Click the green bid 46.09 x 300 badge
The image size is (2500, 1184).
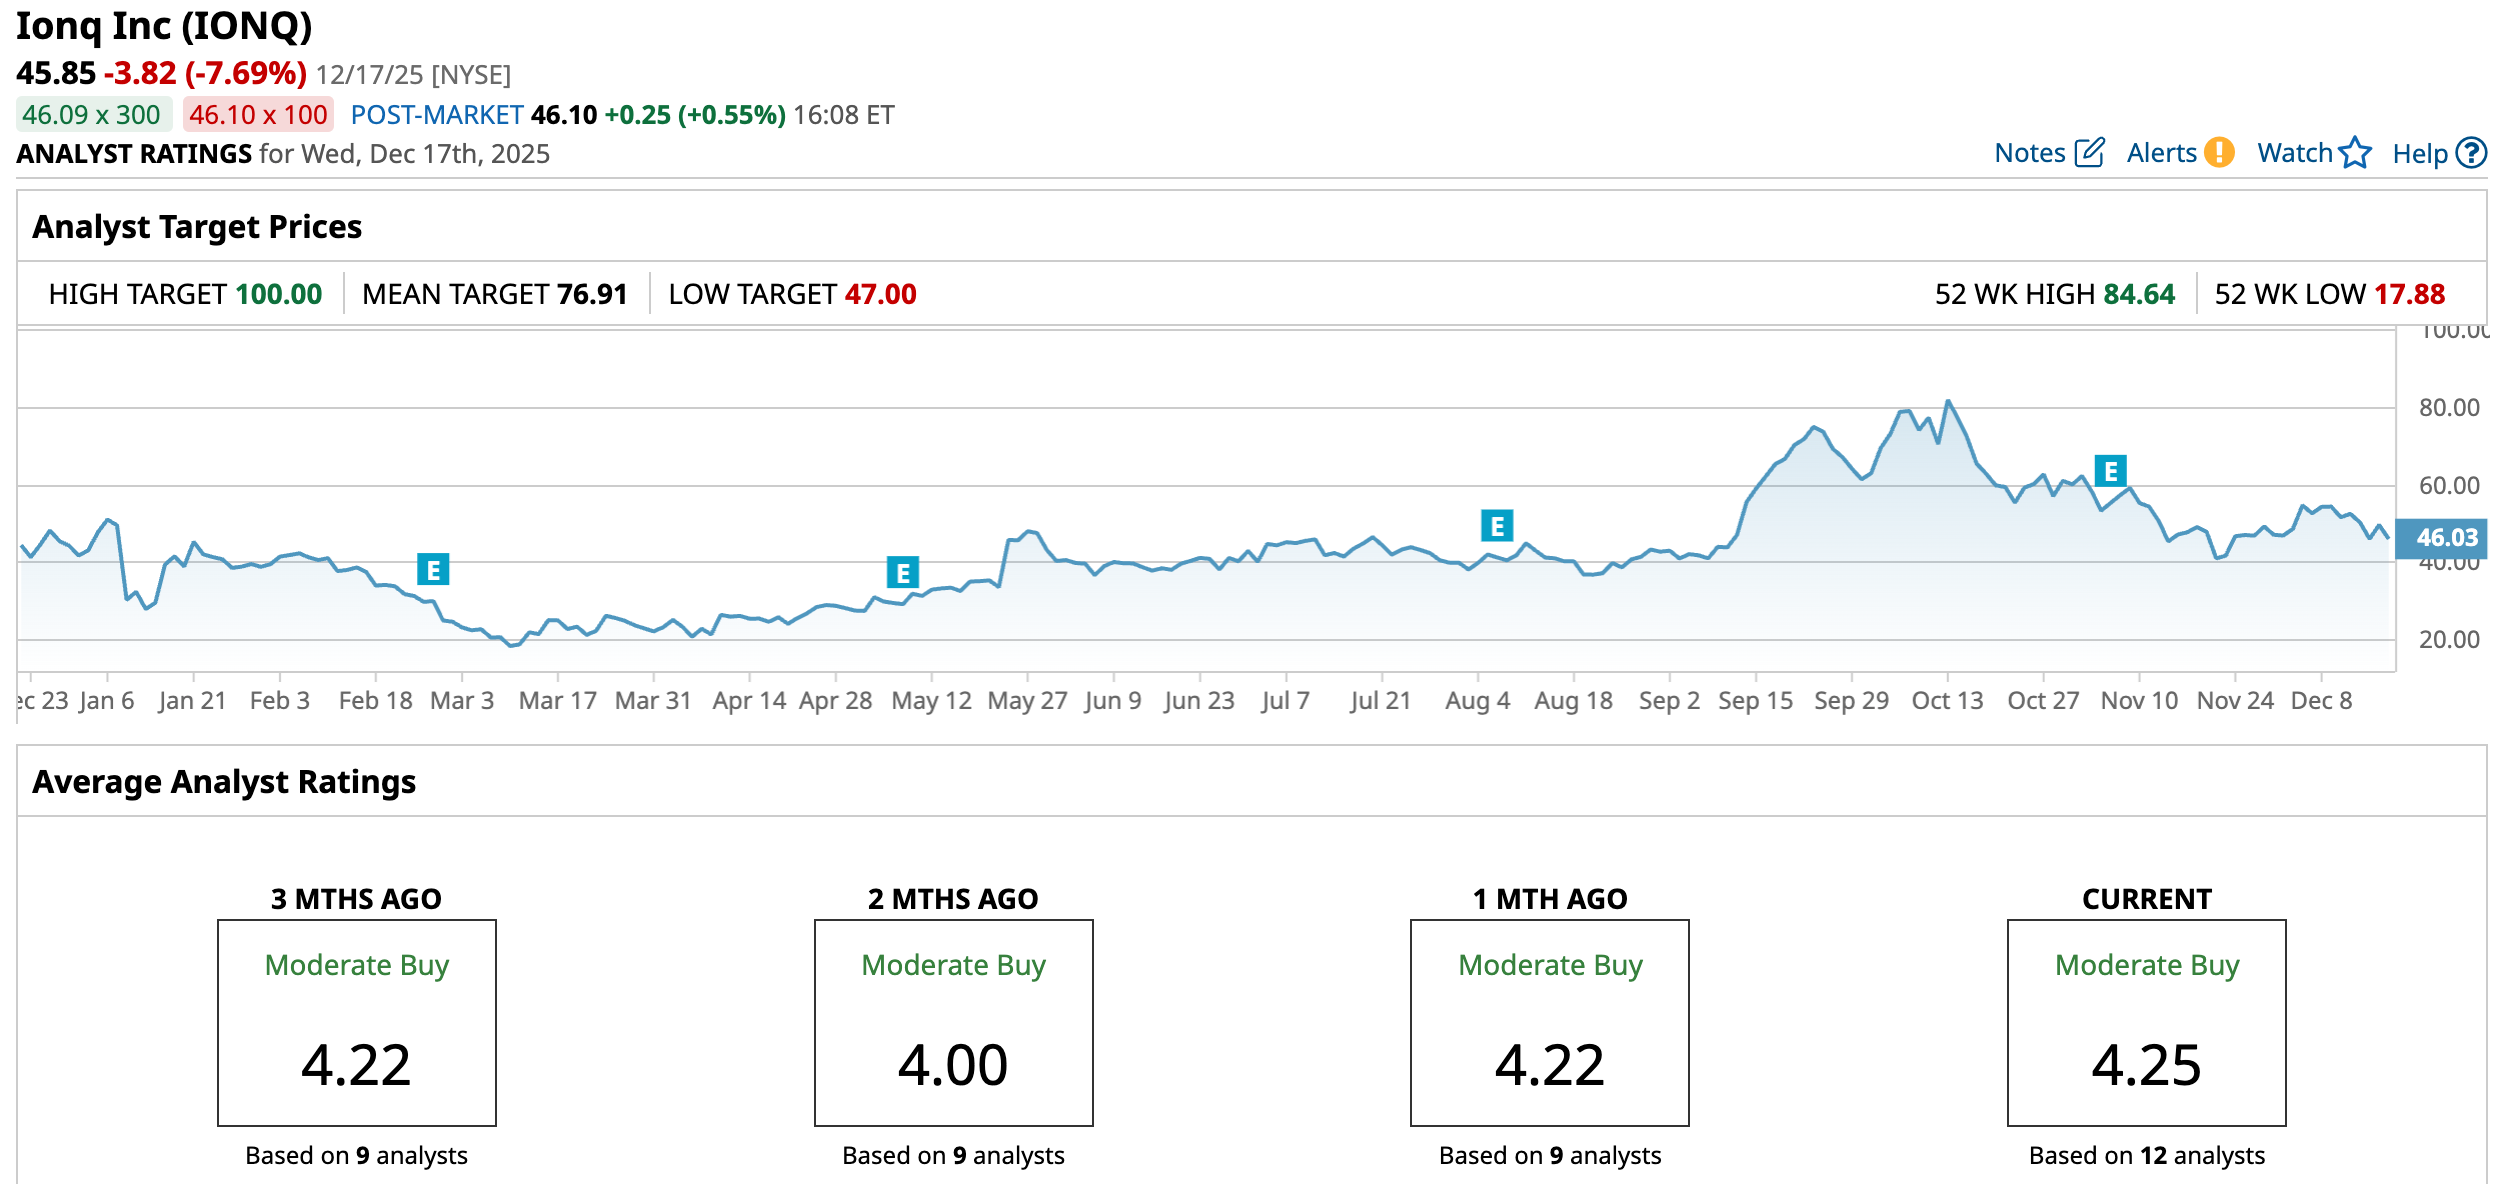92,115
